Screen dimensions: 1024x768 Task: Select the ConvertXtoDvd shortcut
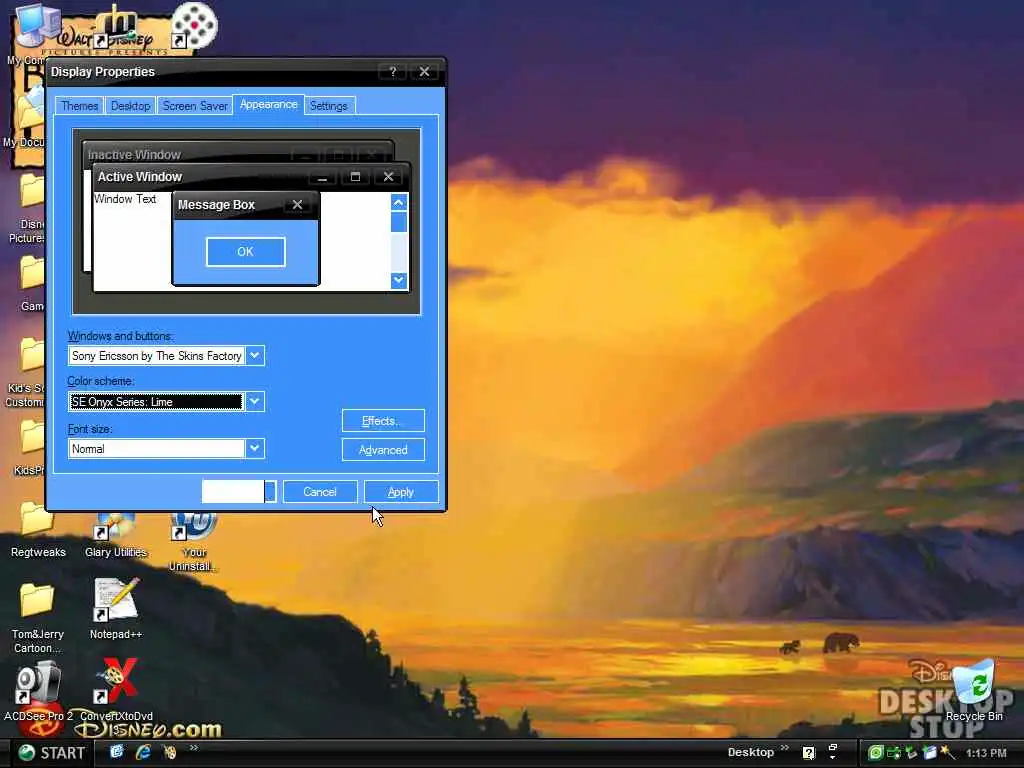click(116, 690)
